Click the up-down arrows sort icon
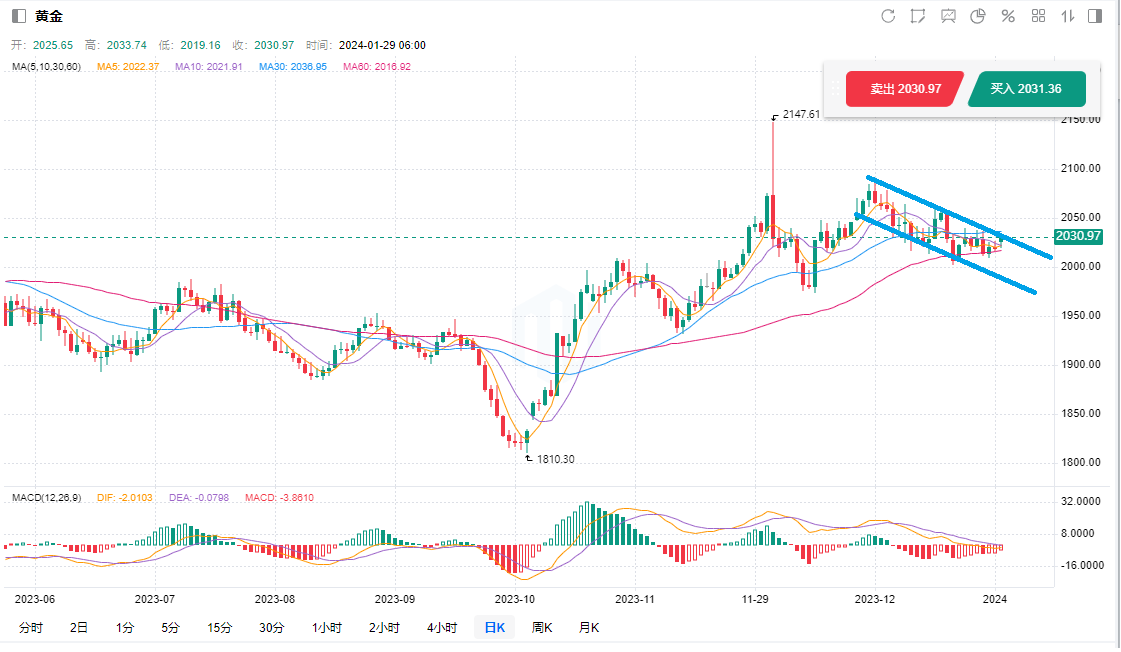Viewport: 1121px width, 652px height. point(1068,16)
